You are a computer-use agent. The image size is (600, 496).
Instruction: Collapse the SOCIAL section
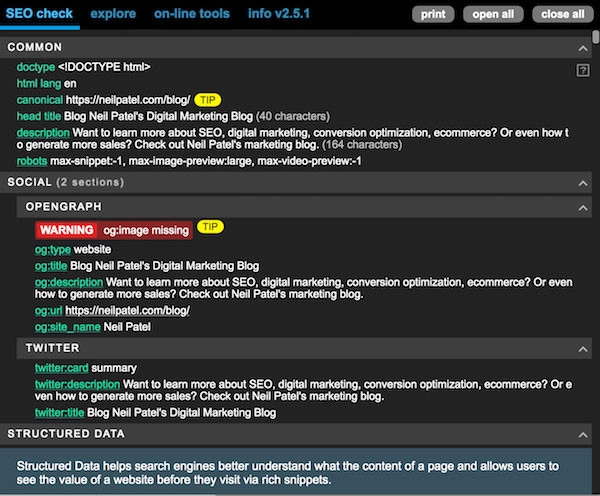582,182
